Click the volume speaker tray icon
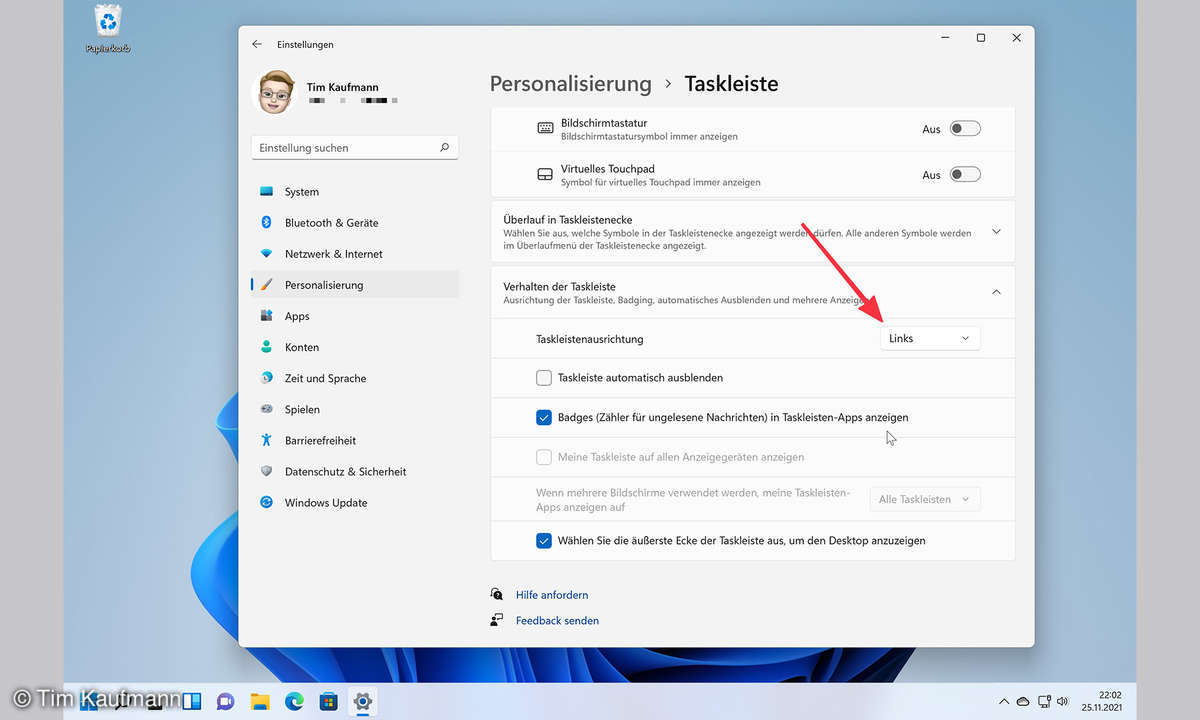 (1061, 701)
